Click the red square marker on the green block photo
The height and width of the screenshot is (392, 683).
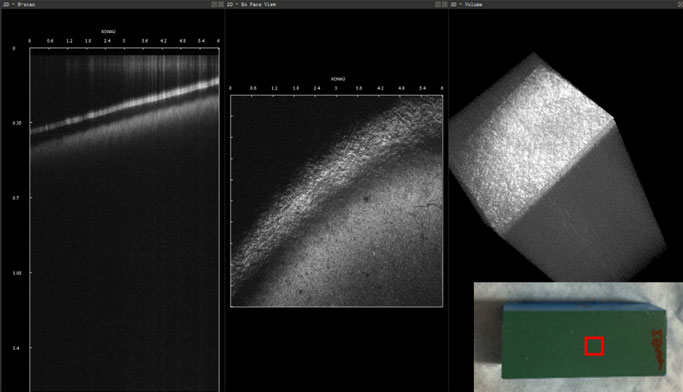594,346
